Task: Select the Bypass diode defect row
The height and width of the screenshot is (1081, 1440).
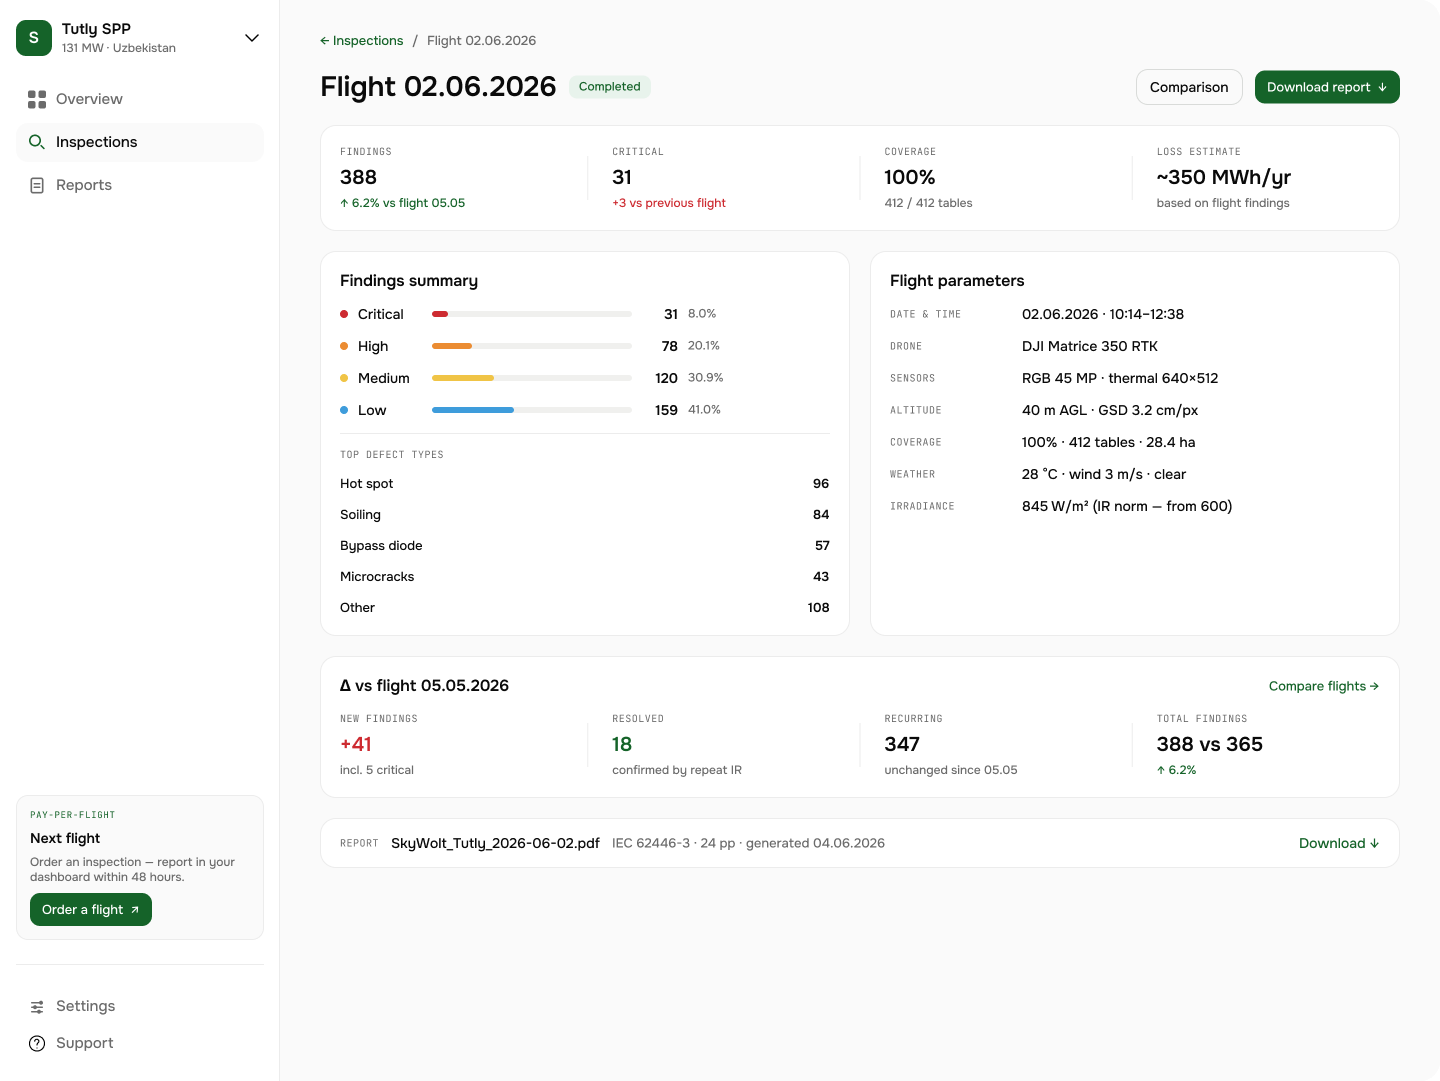Action: (x=585, y=546)
